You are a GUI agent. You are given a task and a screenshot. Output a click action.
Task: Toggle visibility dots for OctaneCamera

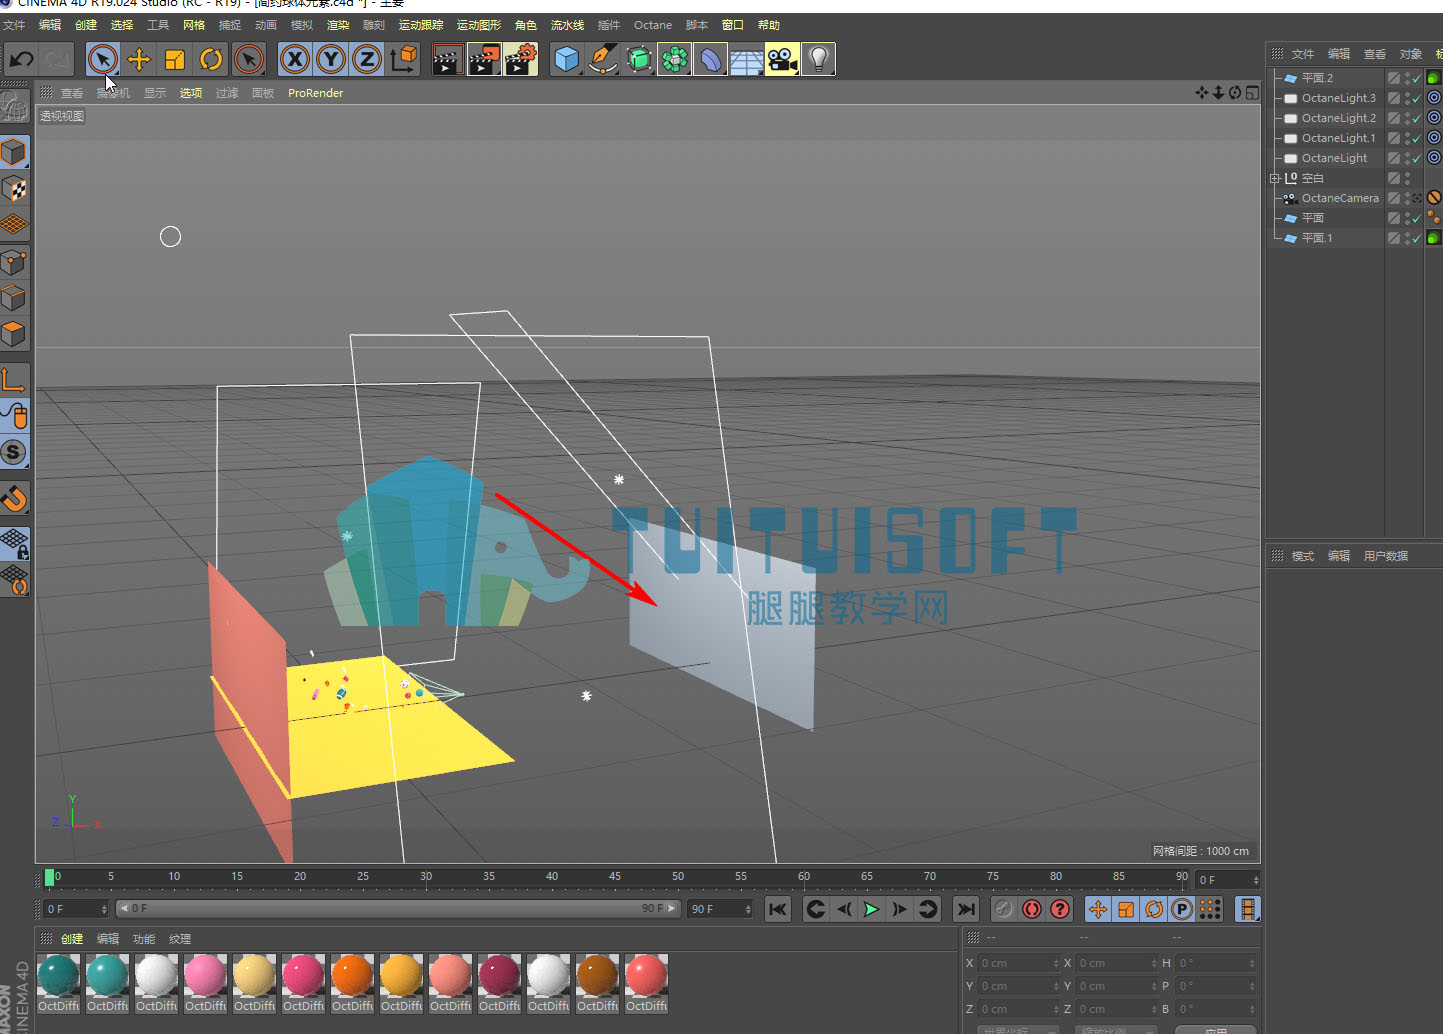tap(1407, 198)
